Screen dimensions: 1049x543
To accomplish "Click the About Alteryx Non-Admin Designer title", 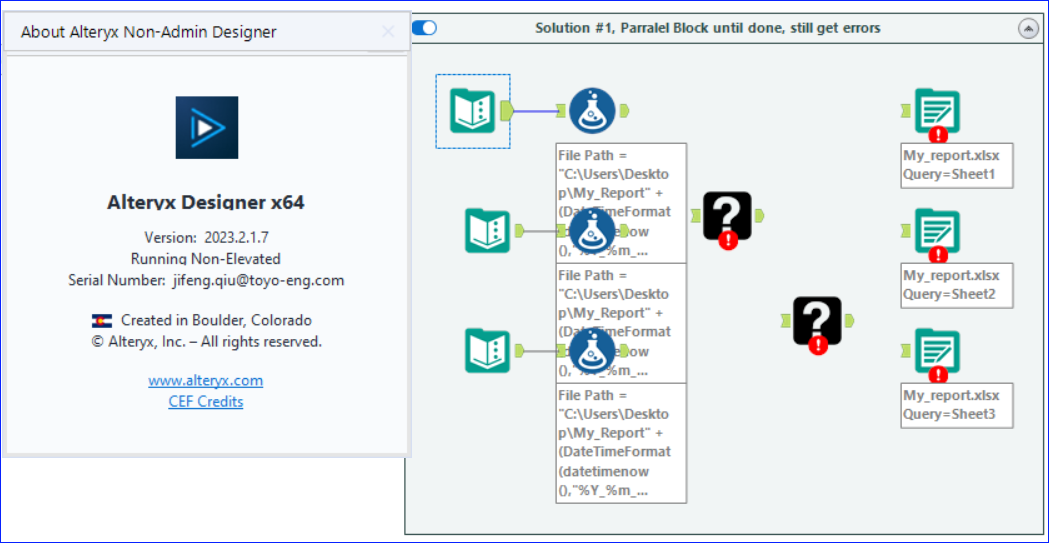I will coord(149,31).
